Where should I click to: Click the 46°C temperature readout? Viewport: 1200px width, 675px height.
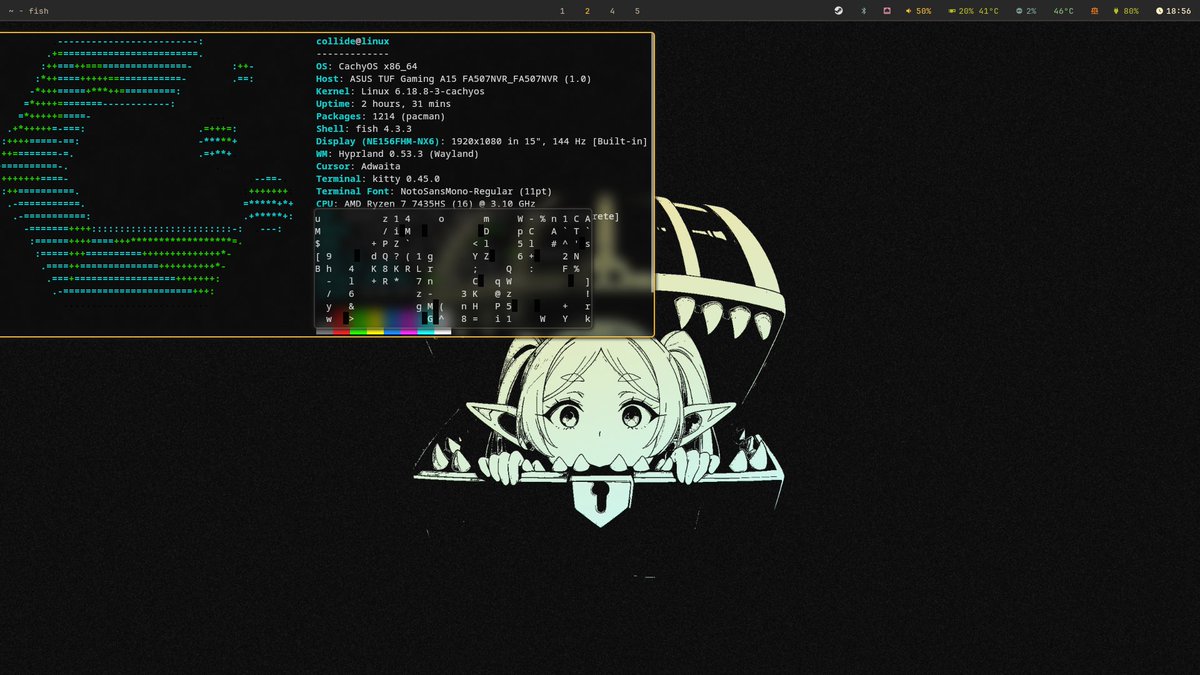(x=1063, y=10)
